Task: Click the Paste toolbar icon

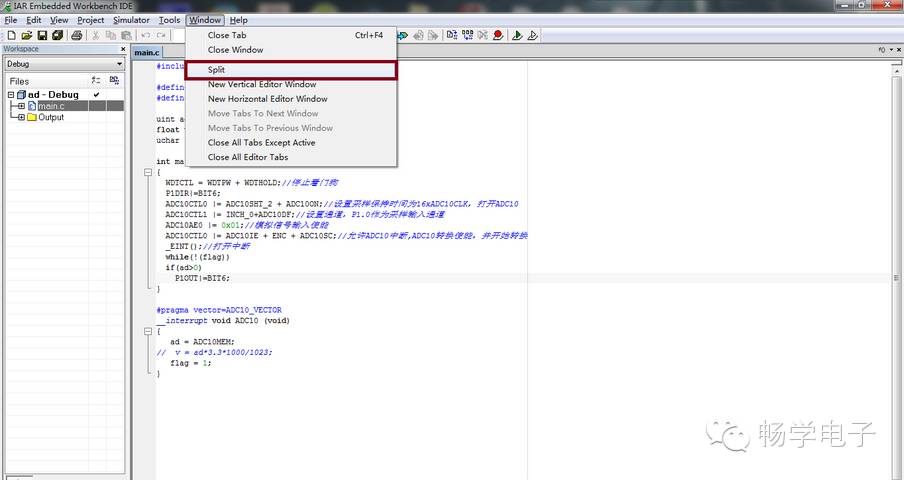Action: coord(126,35)
